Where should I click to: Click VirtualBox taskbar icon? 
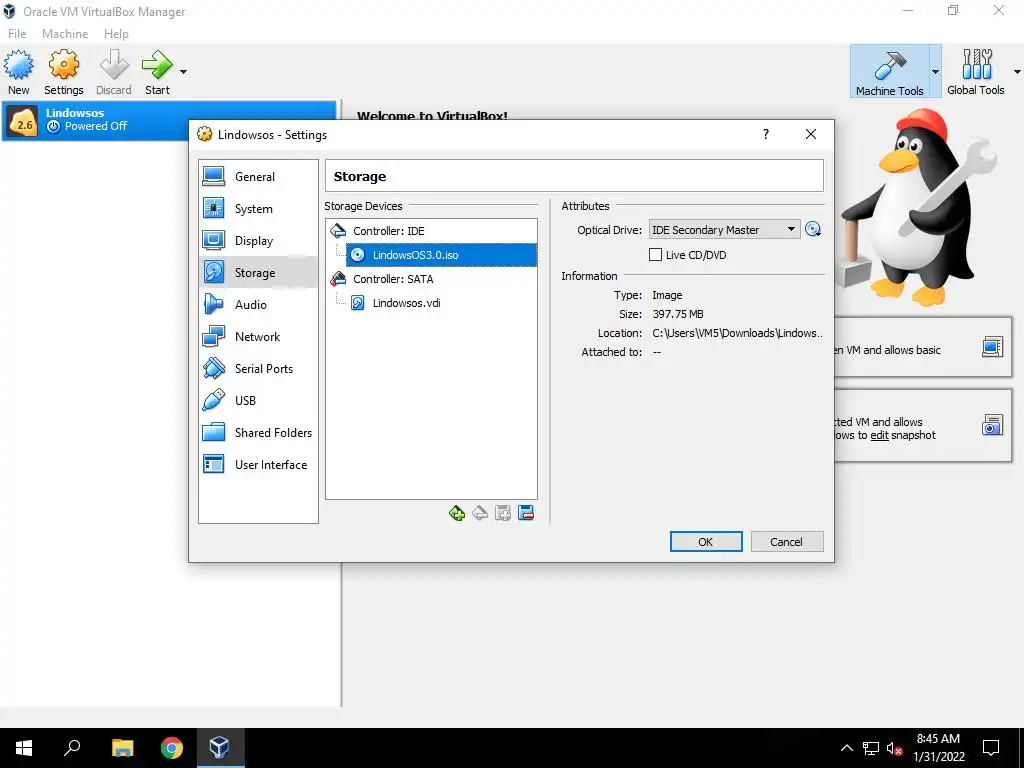[219, 748]
